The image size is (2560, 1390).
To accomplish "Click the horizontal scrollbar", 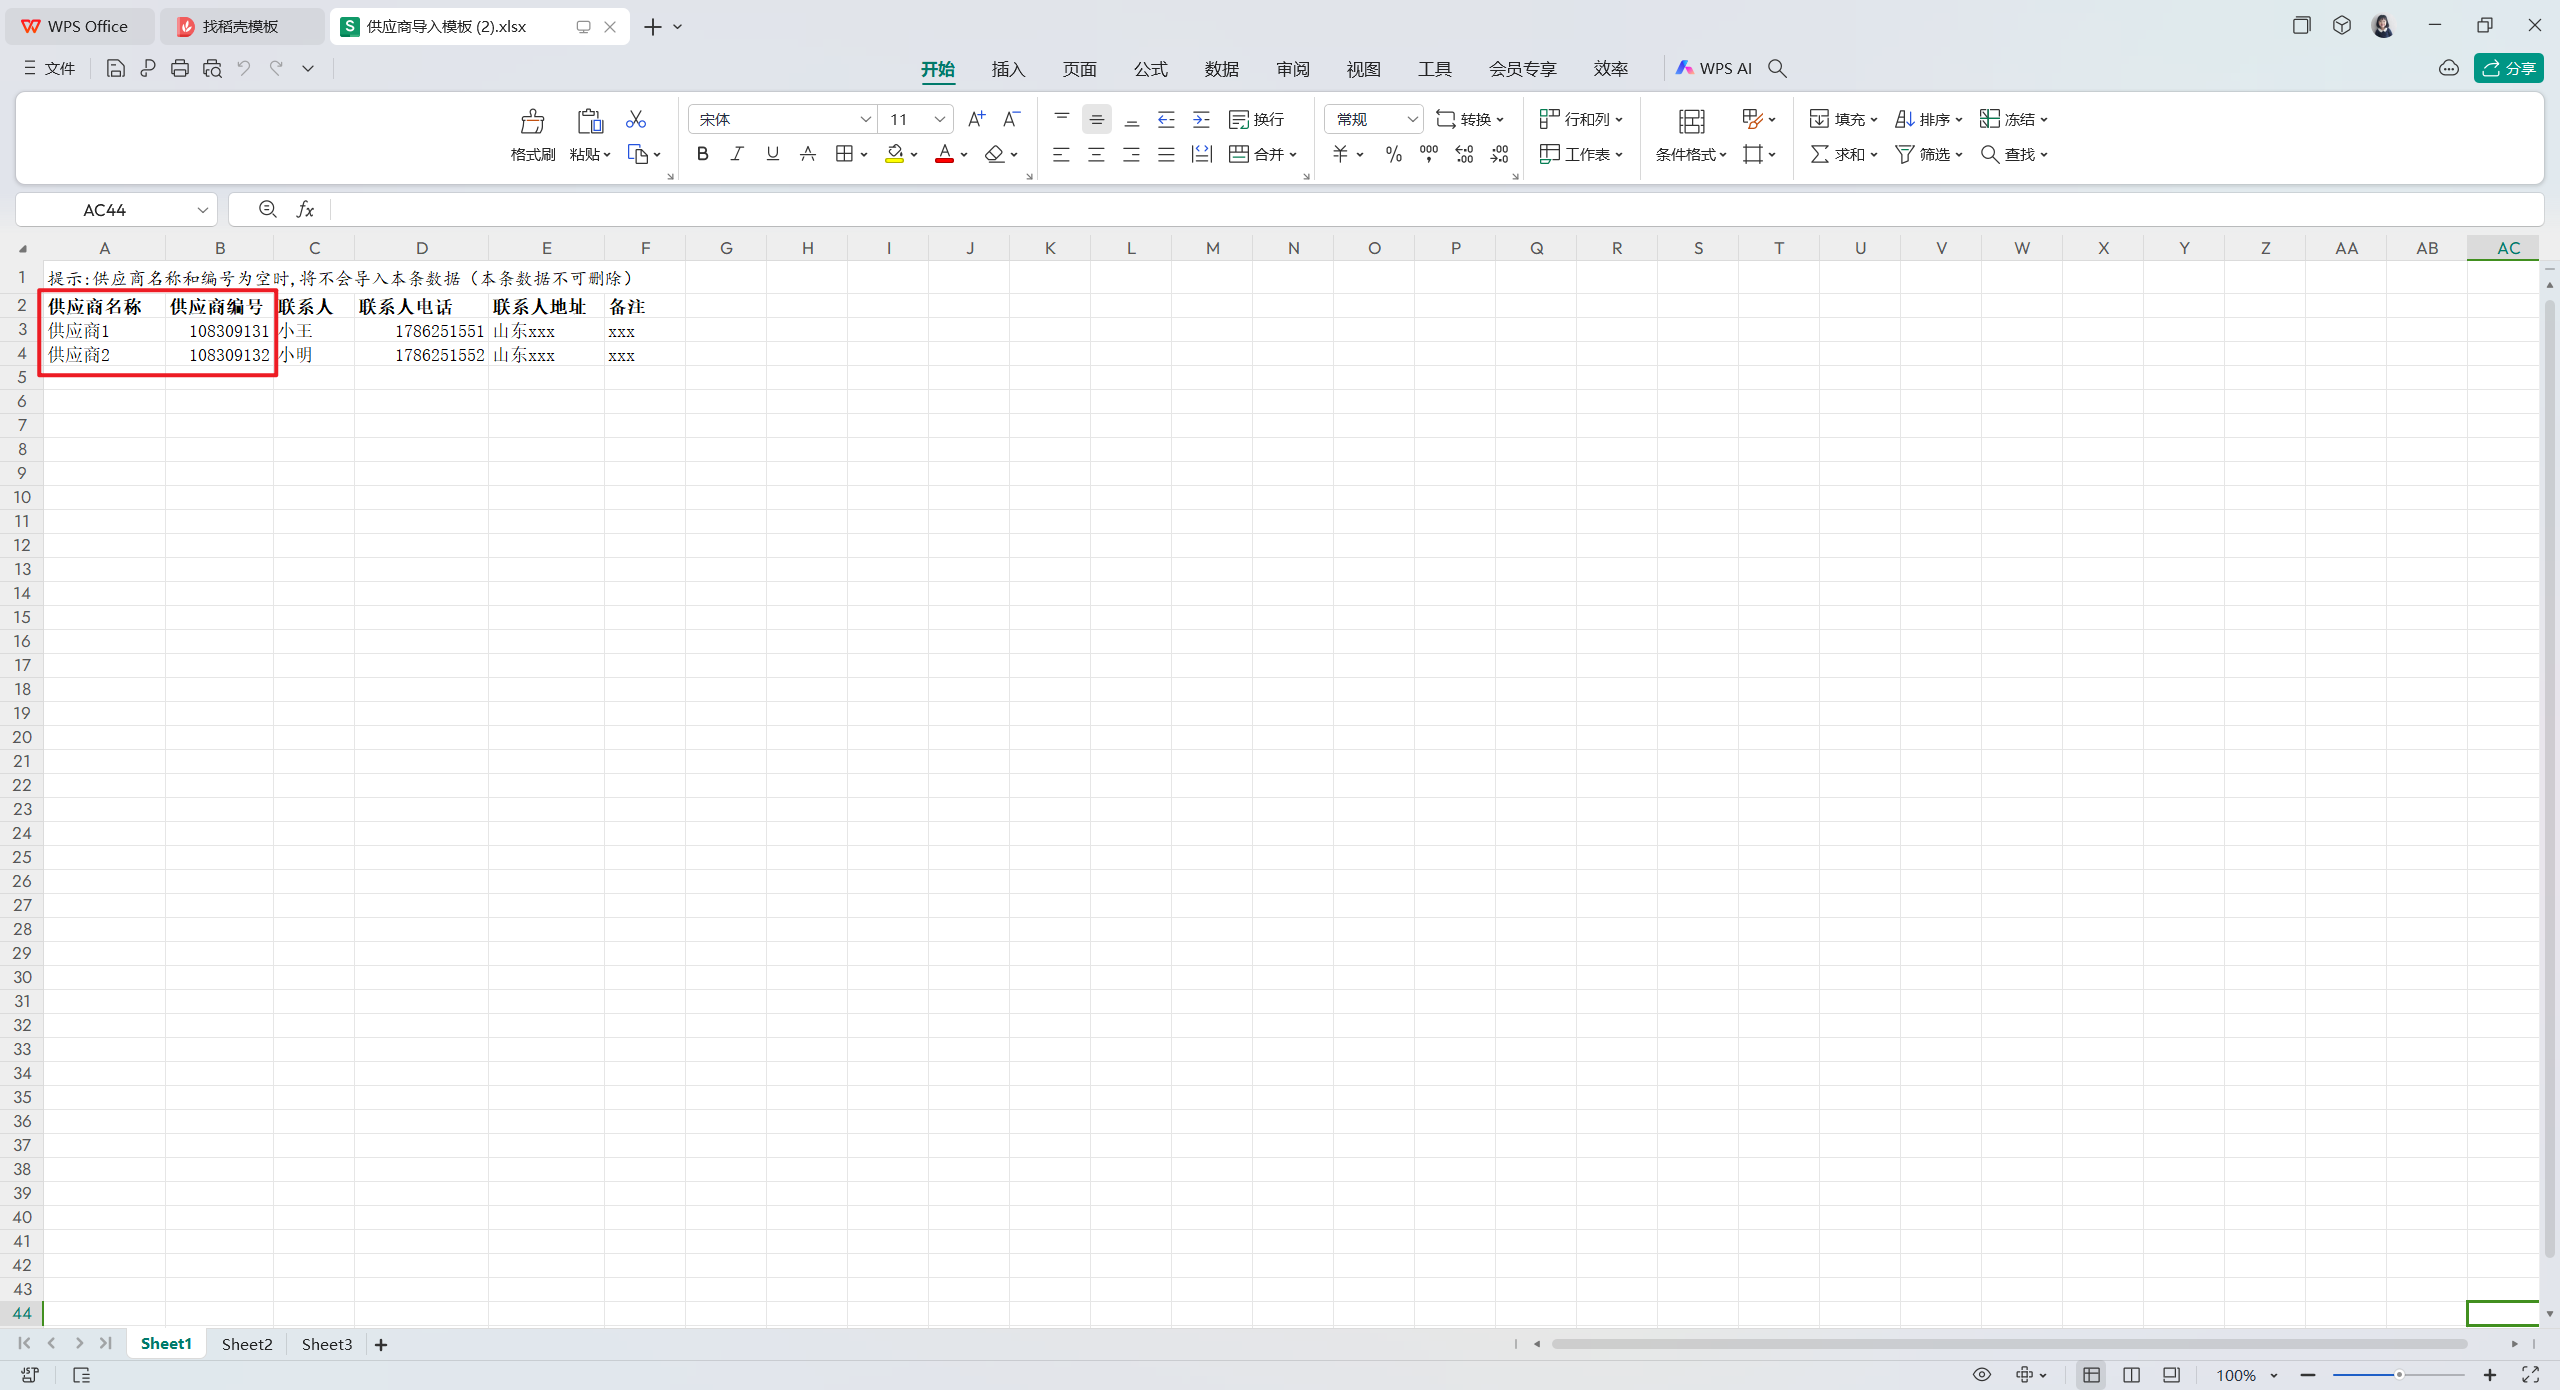I will [x=2010, y=1344].
